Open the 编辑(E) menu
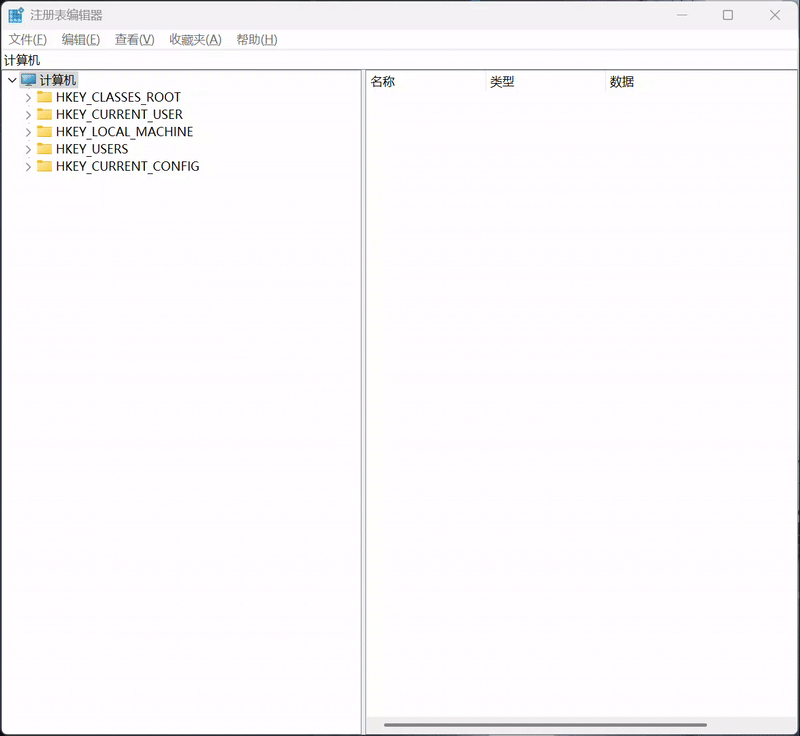800x736 pixels. pyautogui.click(x=81, y=39)
